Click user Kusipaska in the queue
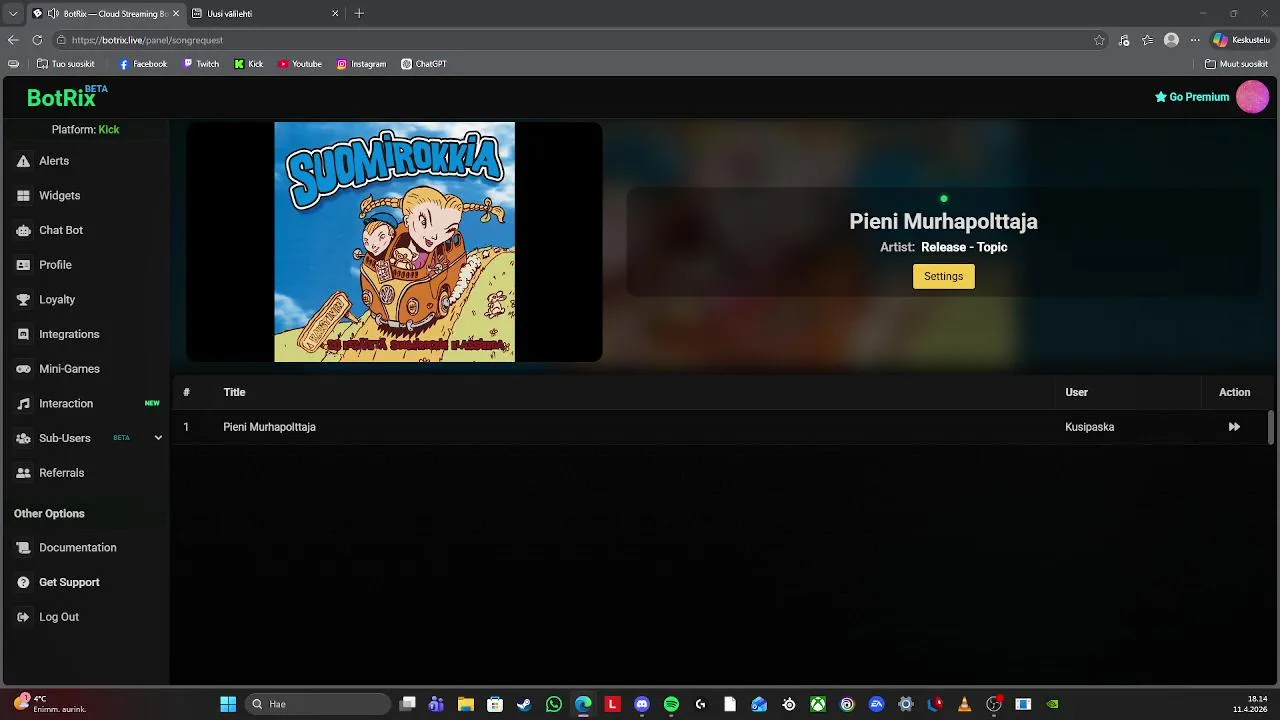 click(x=1089, y=427)
